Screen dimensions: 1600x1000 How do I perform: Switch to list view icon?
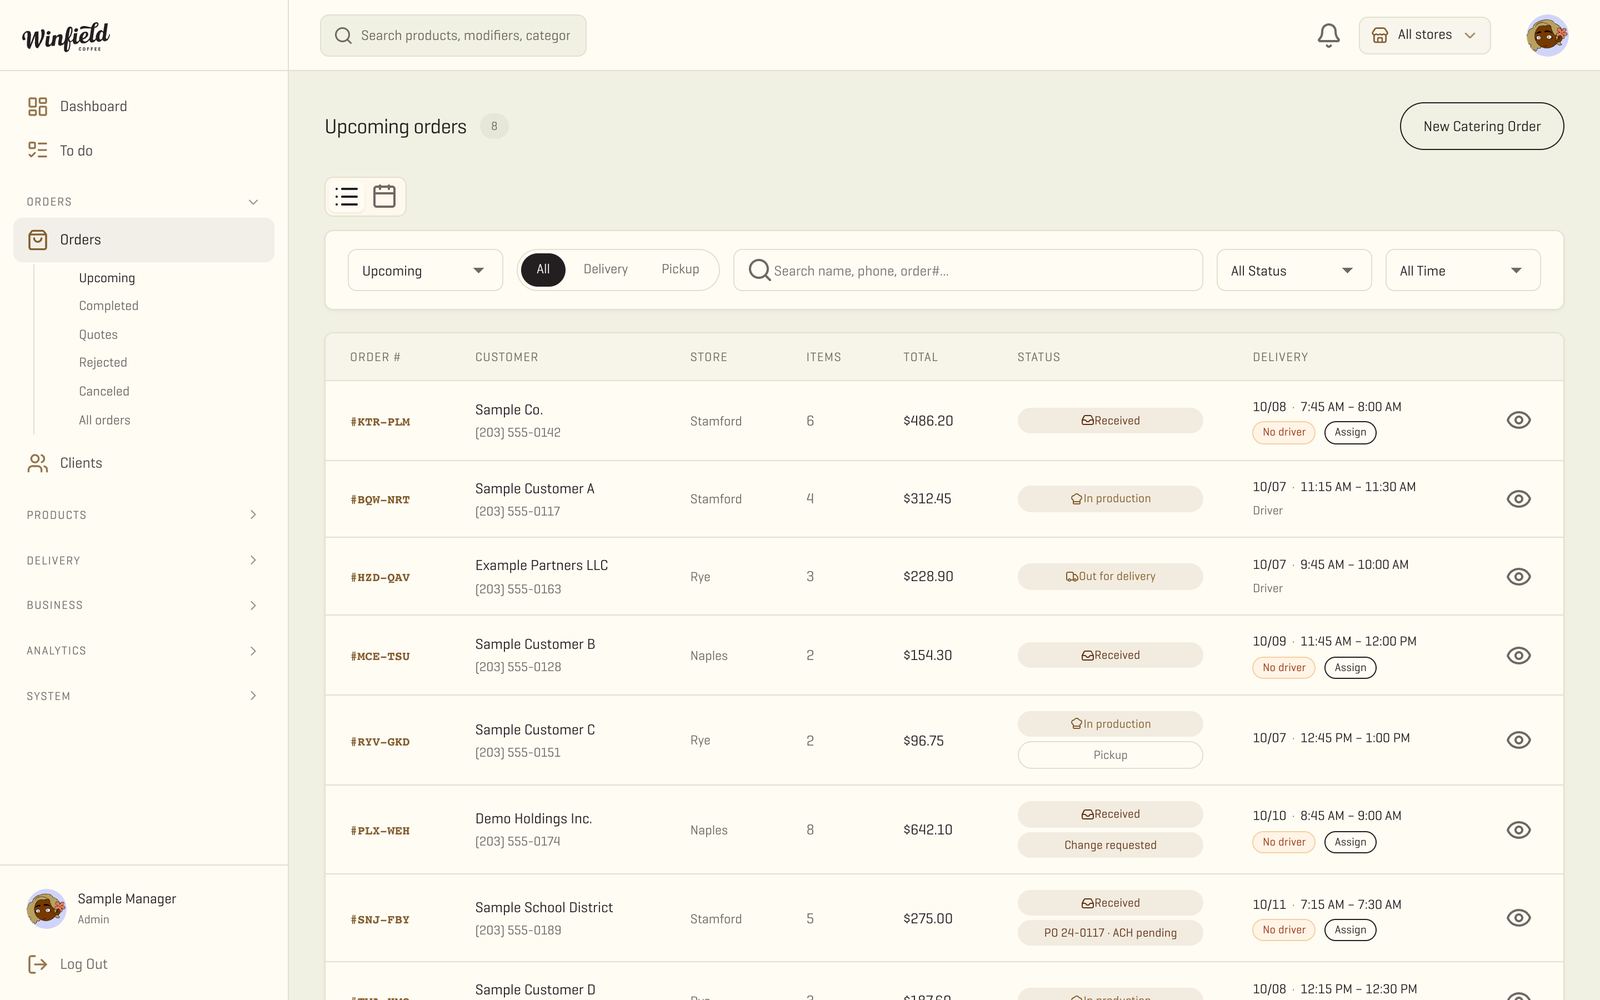(346, 196)
